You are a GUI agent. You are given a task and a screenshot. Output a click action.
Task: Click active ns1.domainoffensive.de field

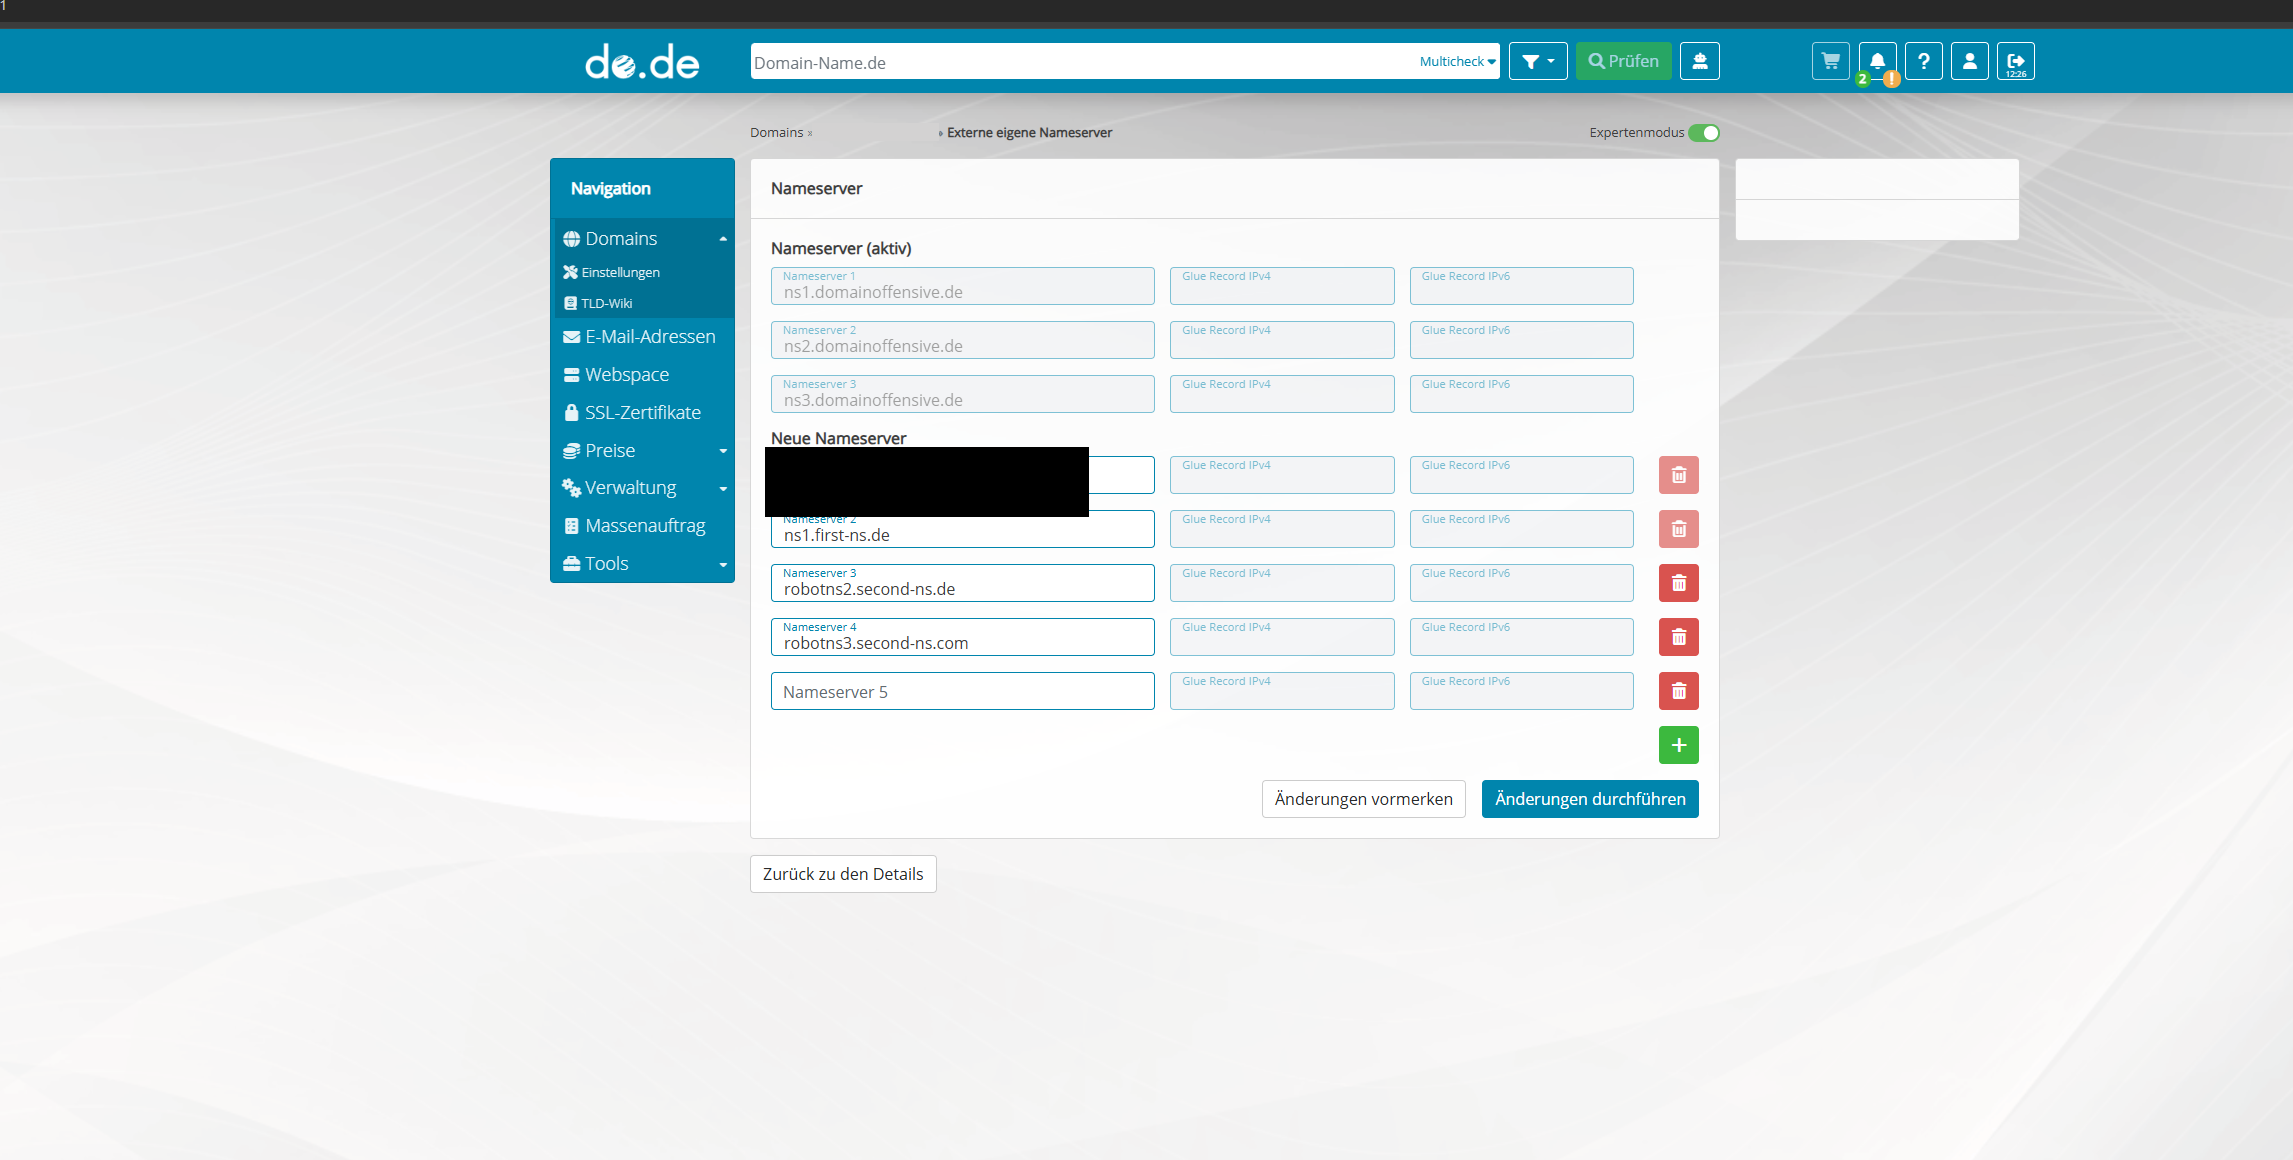coord(962,286)
